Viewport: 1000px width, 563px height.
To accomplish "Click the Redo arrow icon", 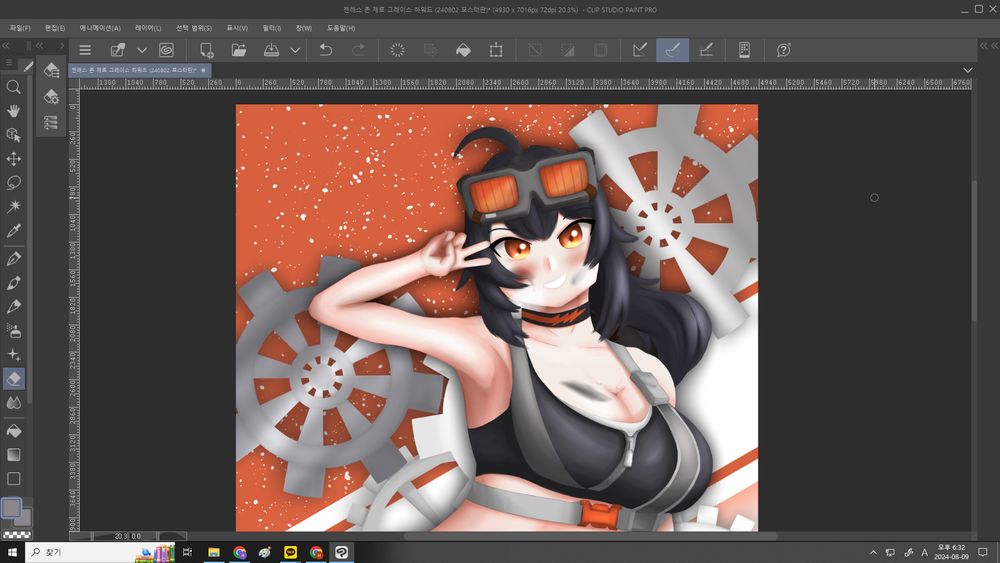I will (358, 50).
